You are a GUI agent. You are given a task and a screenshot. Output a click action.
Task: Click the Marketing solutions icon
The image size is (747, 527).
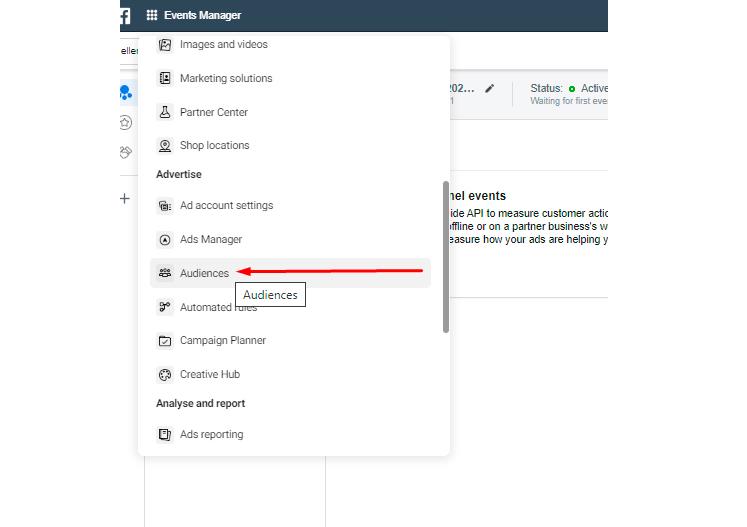165,78
